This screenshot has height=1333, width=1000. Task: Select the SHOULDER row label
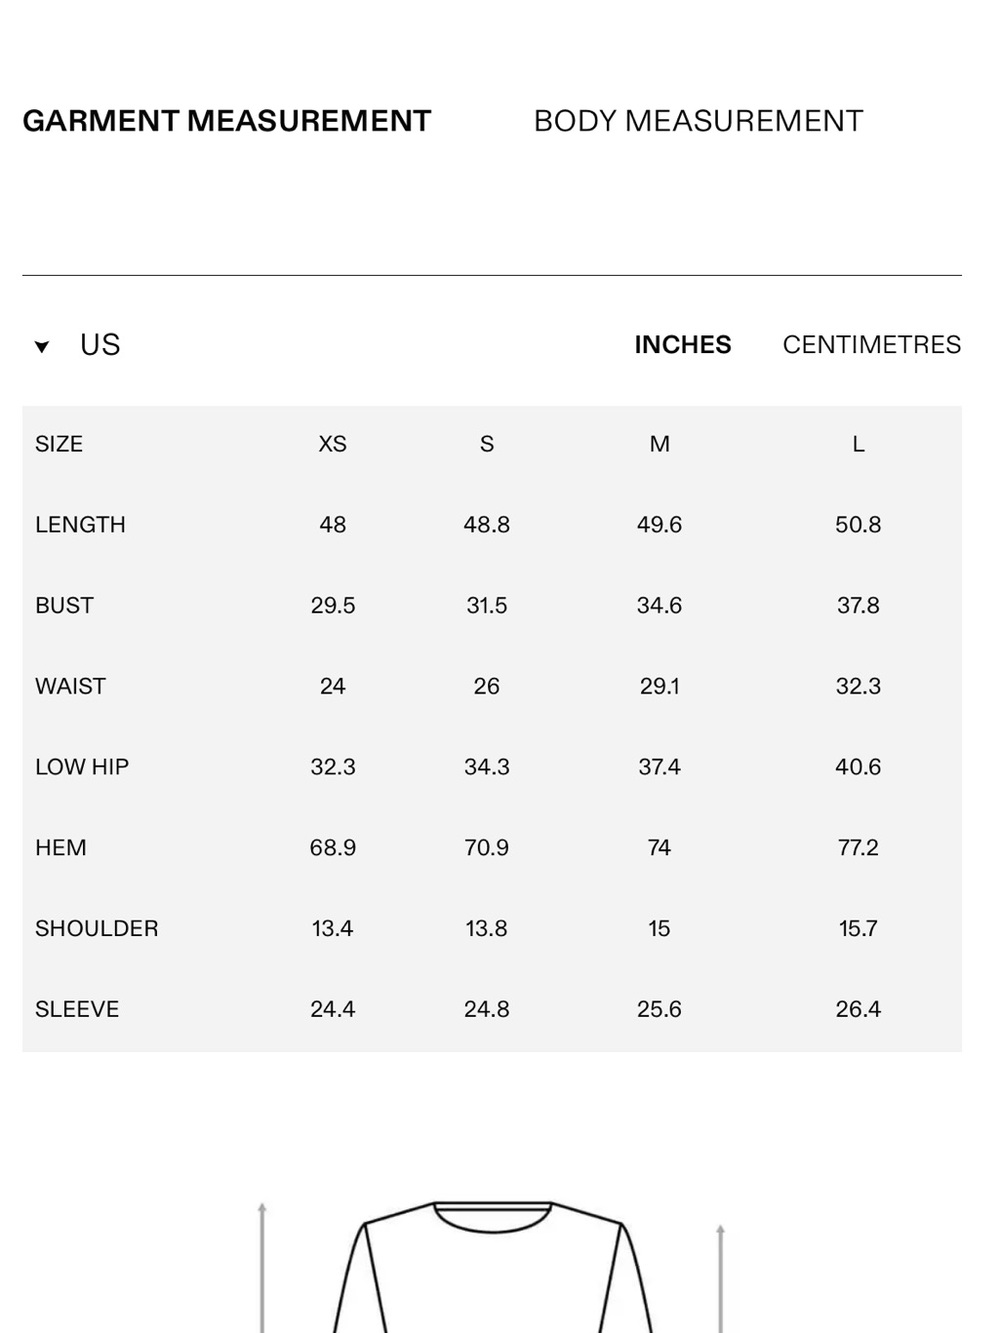point(97,929)
